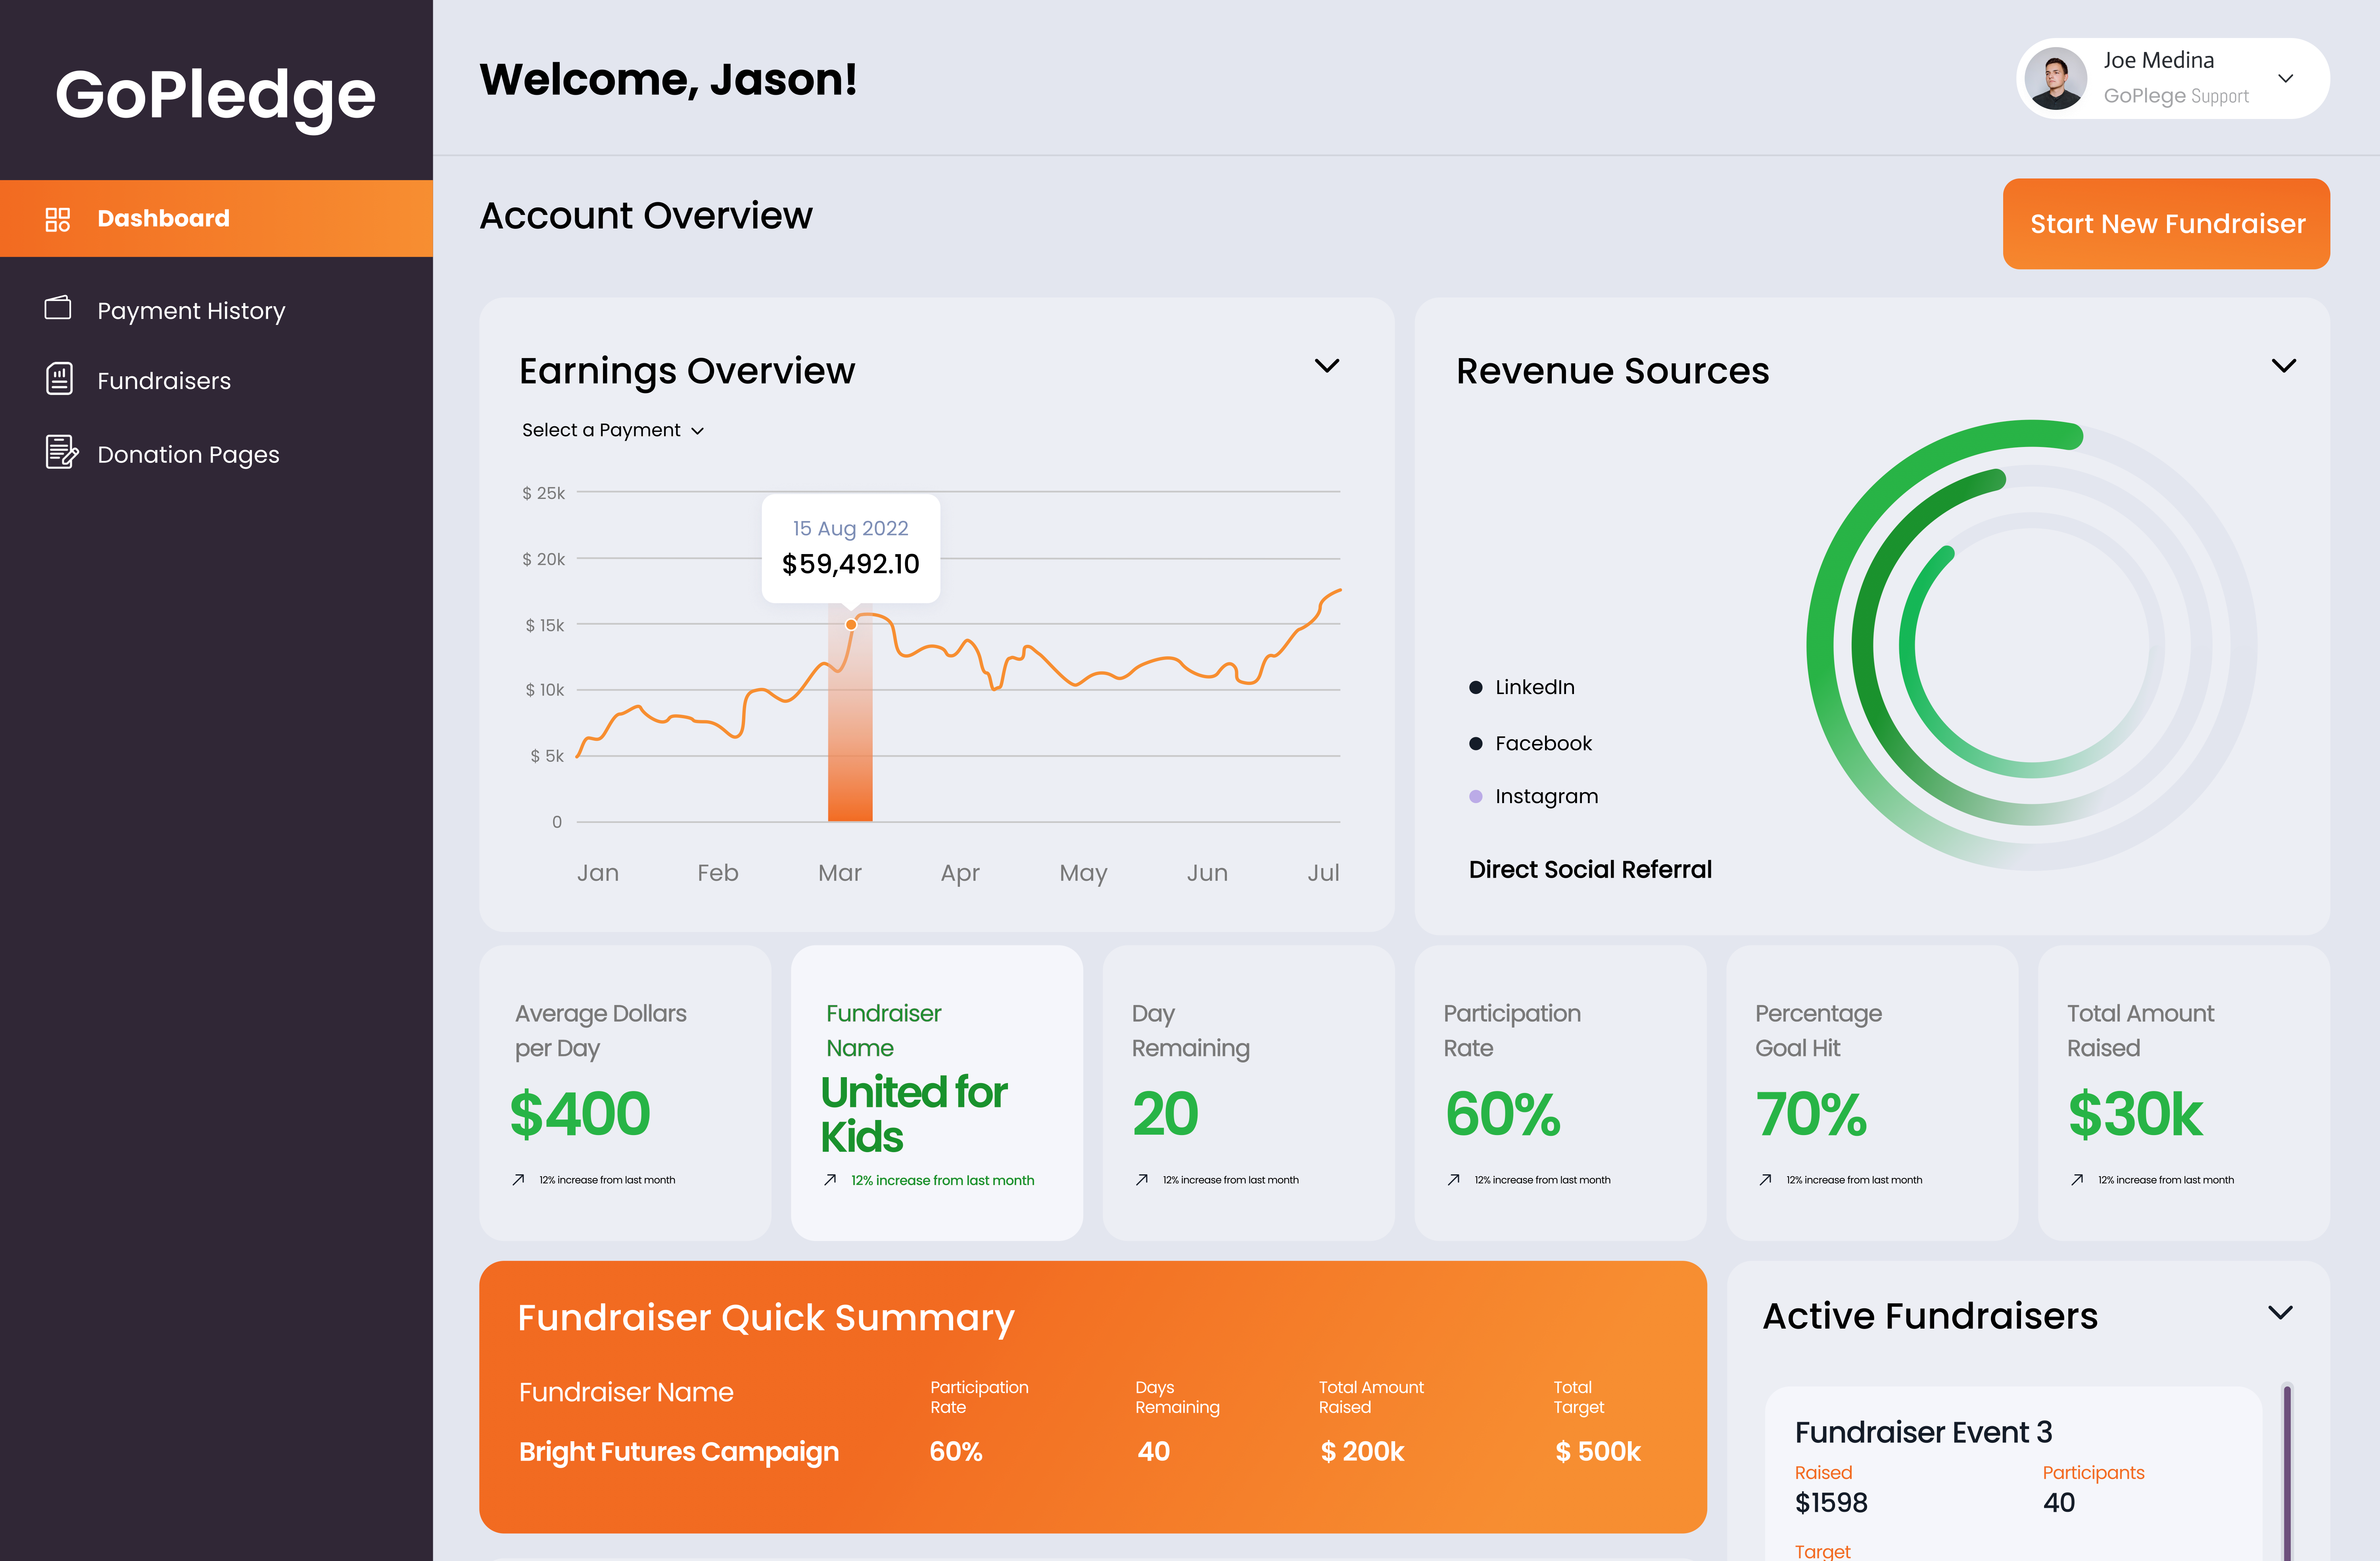Click the 70% goal hit value
The image size is (2380, 1561).
[x=1811, y=1114]
